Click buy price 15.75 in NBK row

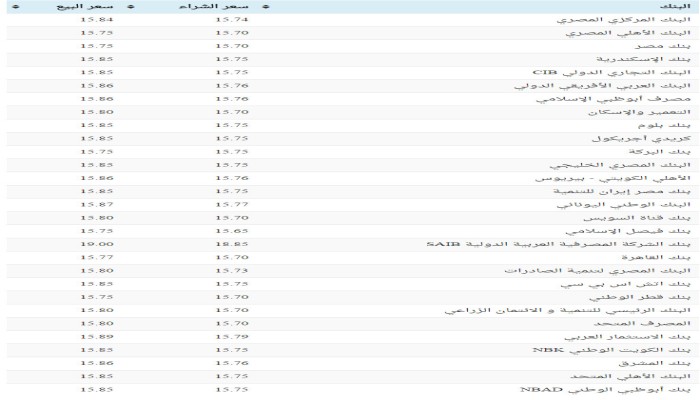tap(232, 350)
